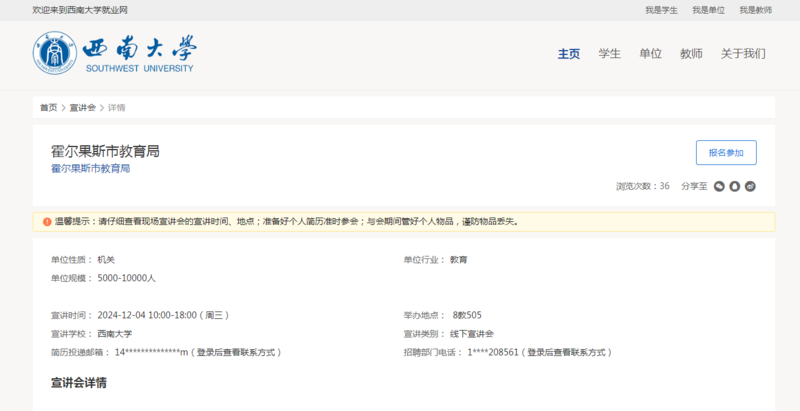Screen dimensions: 800x411
Task: Click 分享至 label
Action: pos(694,186)
